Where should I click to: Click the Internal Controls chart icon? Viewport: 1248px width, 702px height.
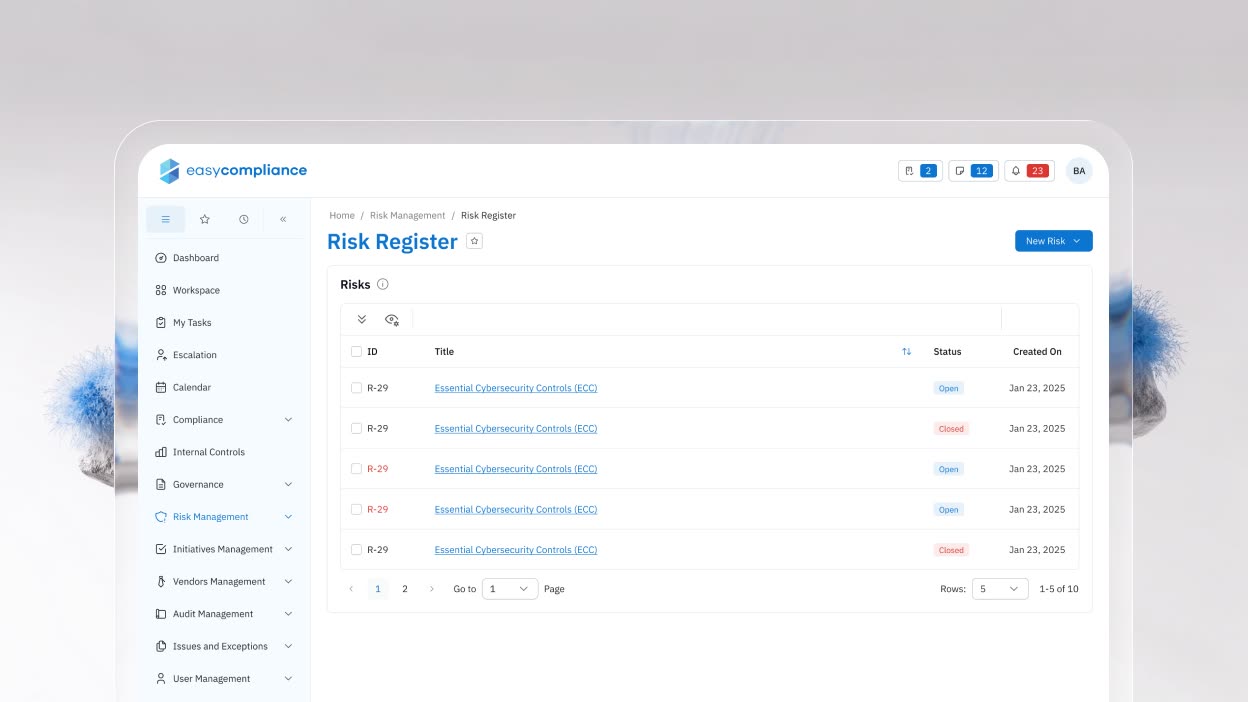click(x=161, y=452)
